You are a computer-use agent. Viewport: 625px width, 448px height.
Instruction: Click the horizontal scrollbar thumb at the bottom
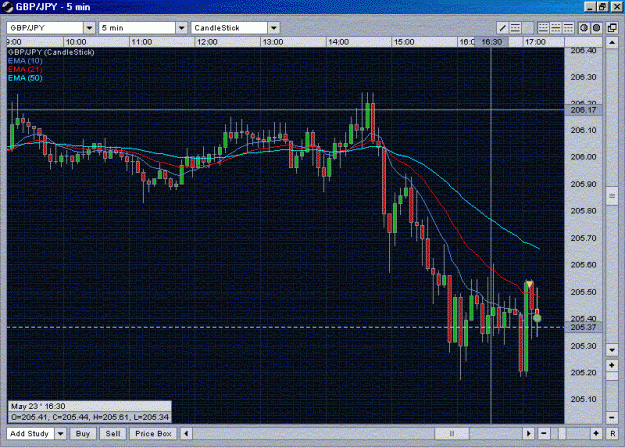pos(452,433)
